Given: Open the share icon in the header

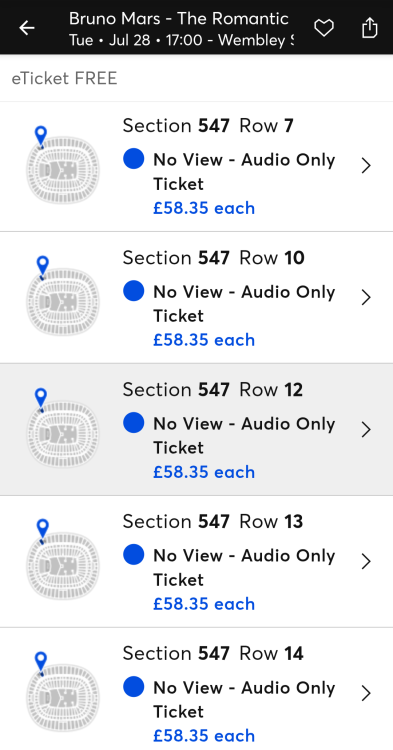Looking at the screenshot, I should pos(370,27).
